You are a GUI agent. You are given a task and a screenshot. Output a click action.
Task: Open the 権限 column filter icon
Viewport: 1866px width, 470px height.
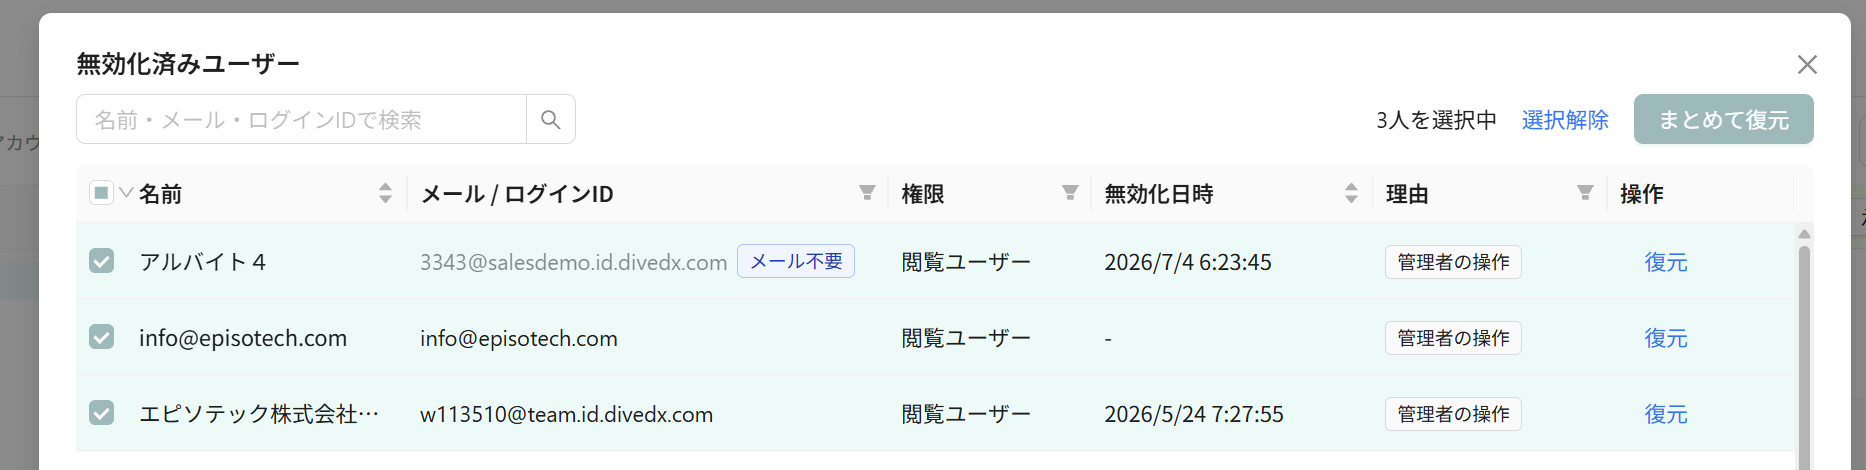1070,192
